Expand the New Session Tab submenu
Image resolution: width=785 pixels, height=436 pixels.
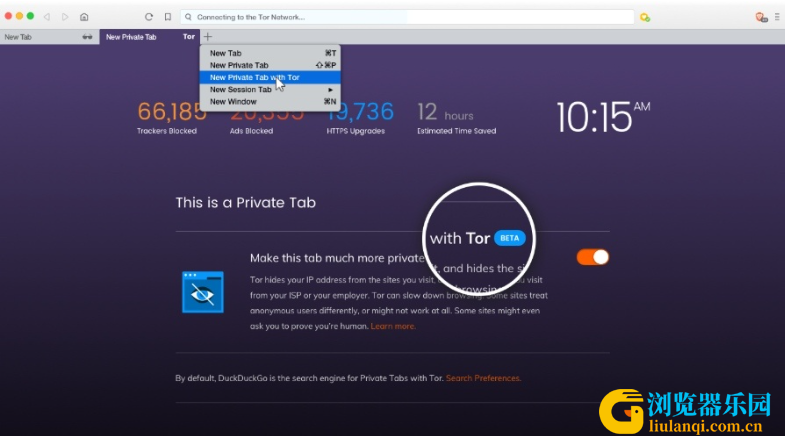270,89
